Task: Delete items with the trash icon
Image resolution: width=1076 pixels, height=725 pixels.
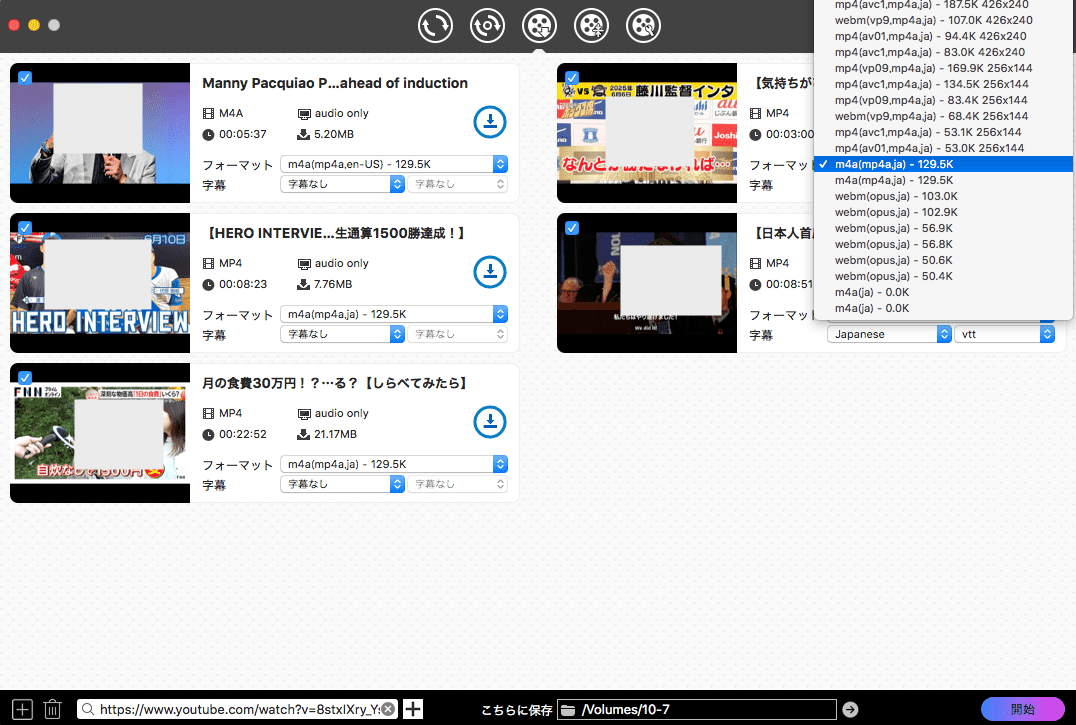Action: (53, 709)
